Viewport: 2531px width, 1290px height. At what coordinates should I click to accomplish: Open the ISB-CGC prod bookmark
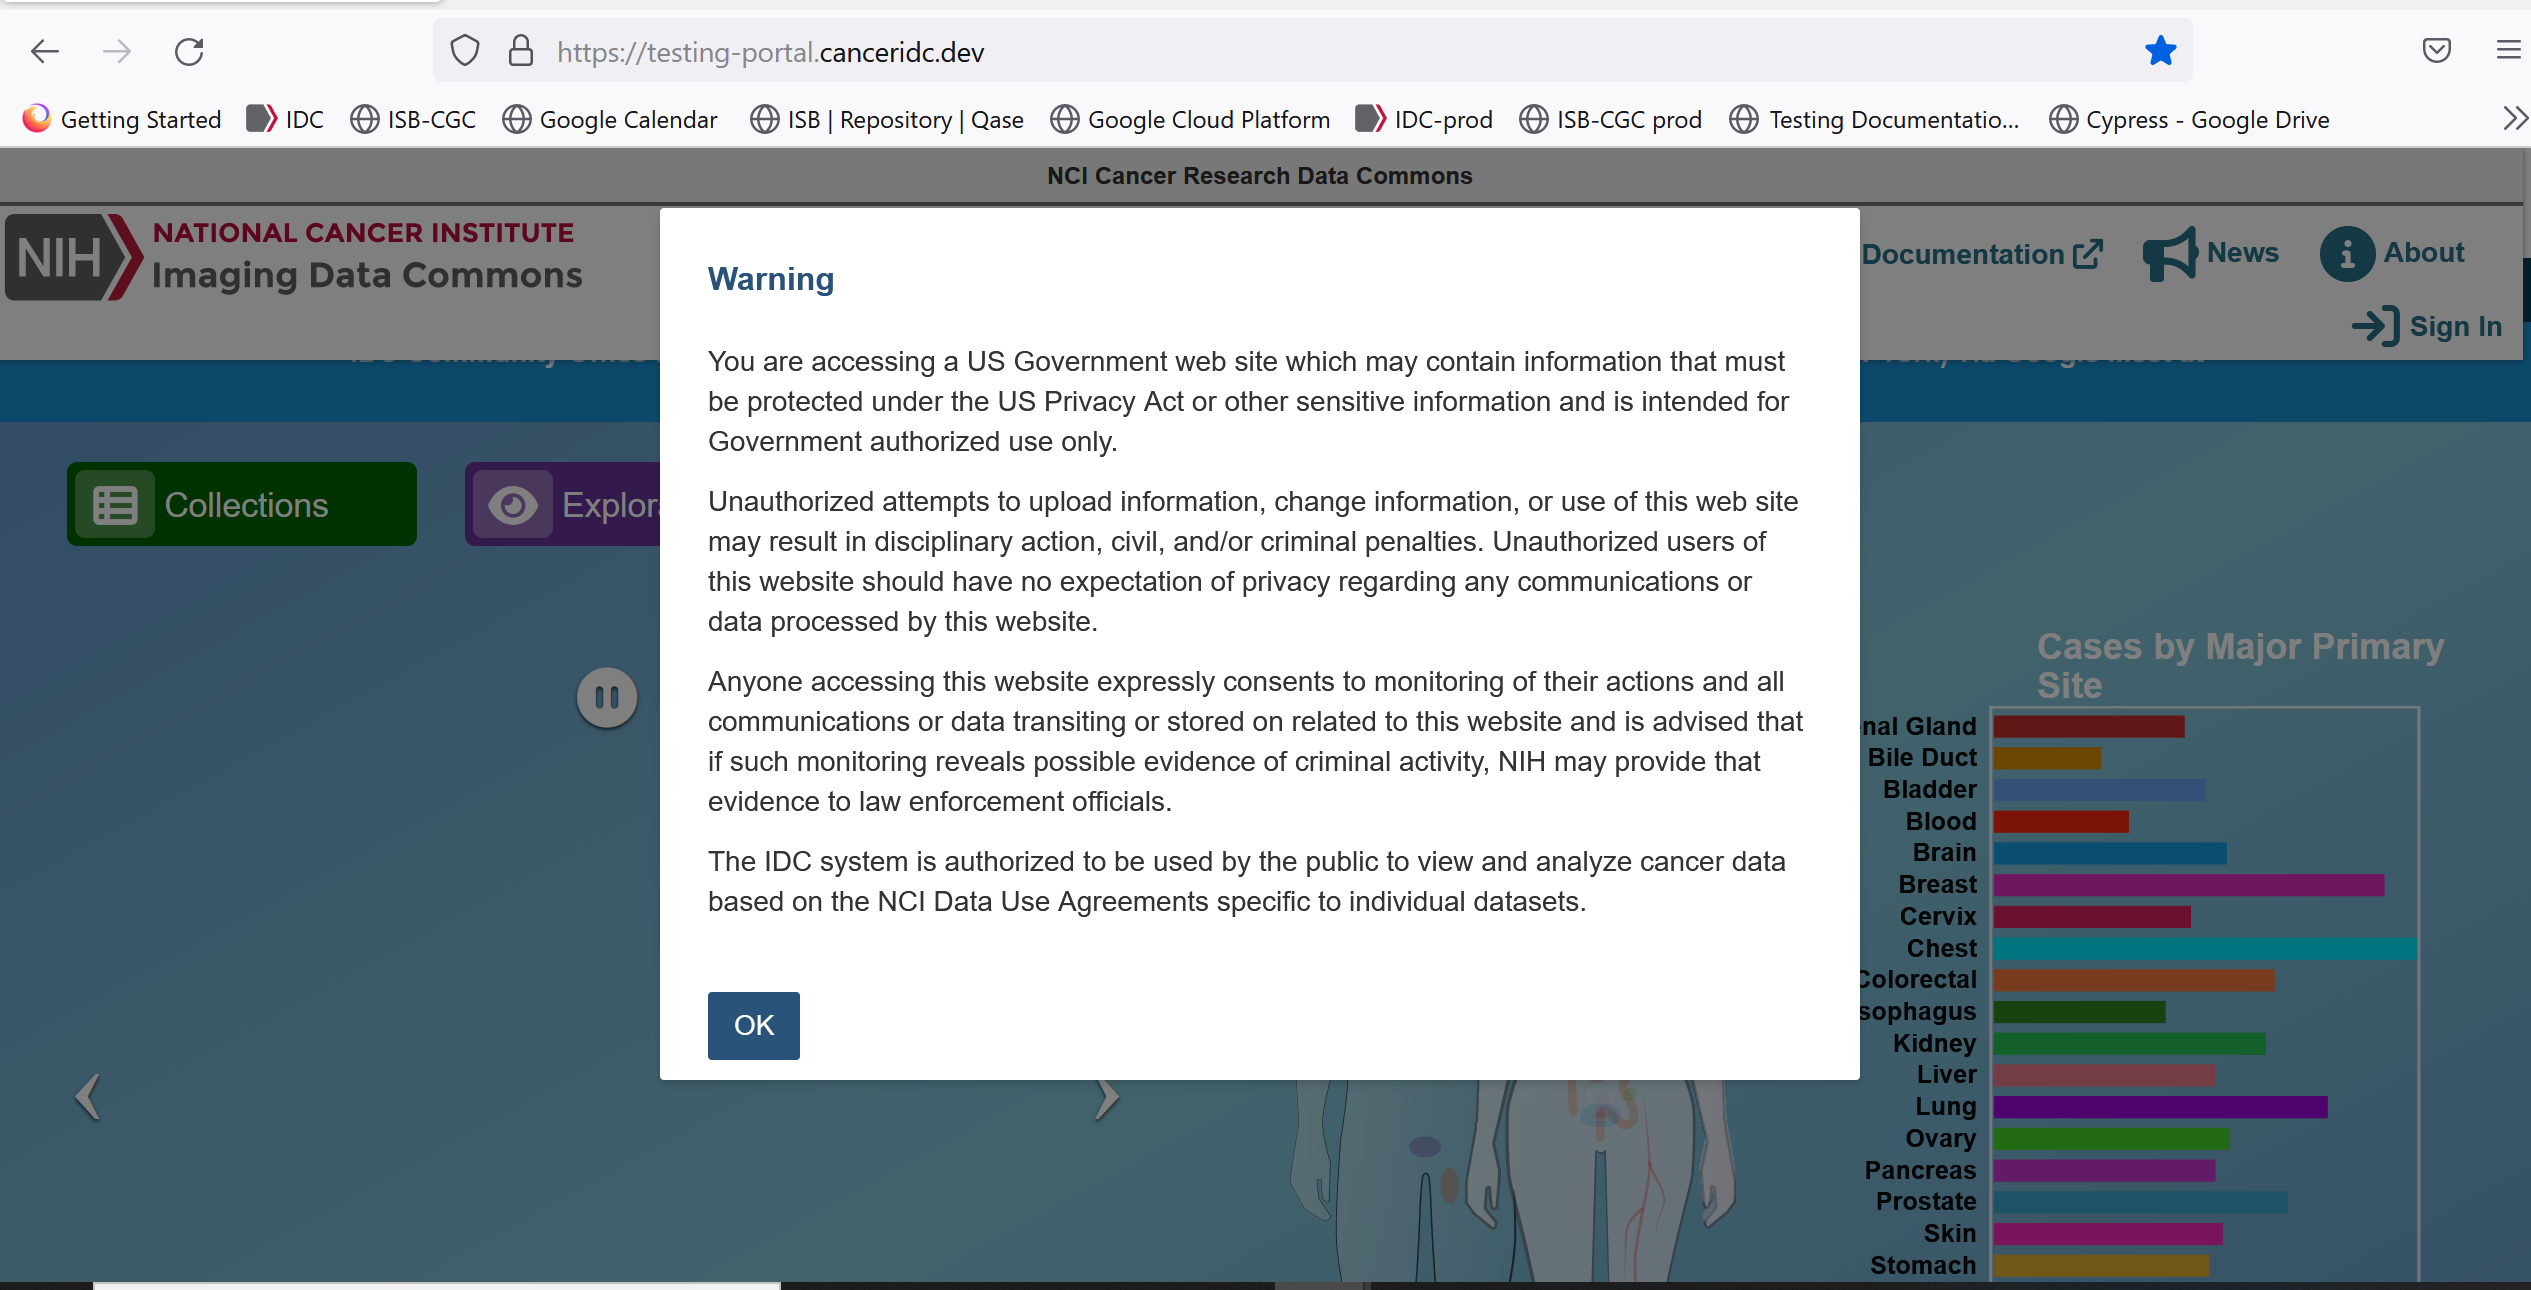pyautogui.click(x=1609, y=119)
